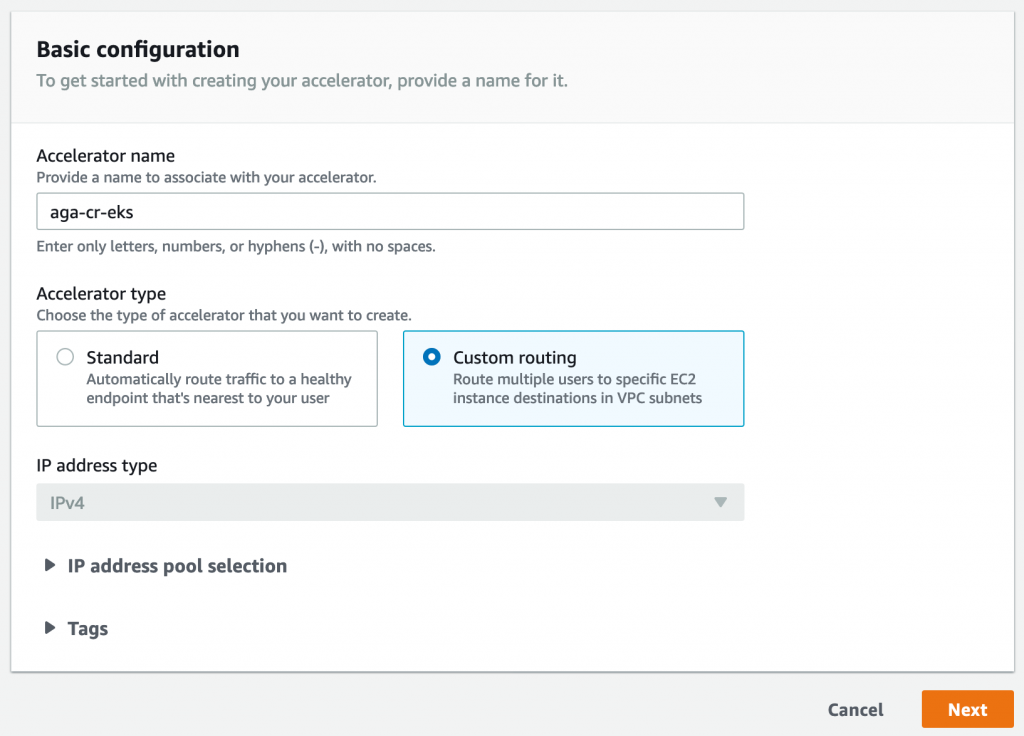Click the Accelerator type label
1024x736 pixels.
(x=101, y=294)
